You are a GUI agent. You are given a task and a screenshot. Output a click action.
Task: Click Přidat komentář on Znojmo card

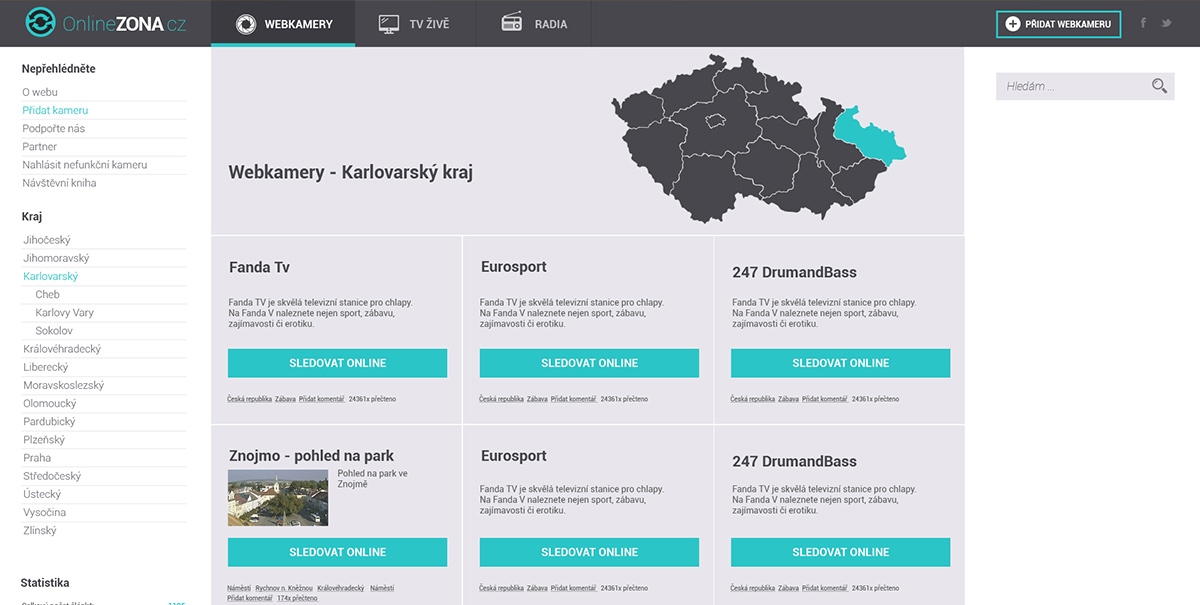pyautogui.click(x=250, y=598)
